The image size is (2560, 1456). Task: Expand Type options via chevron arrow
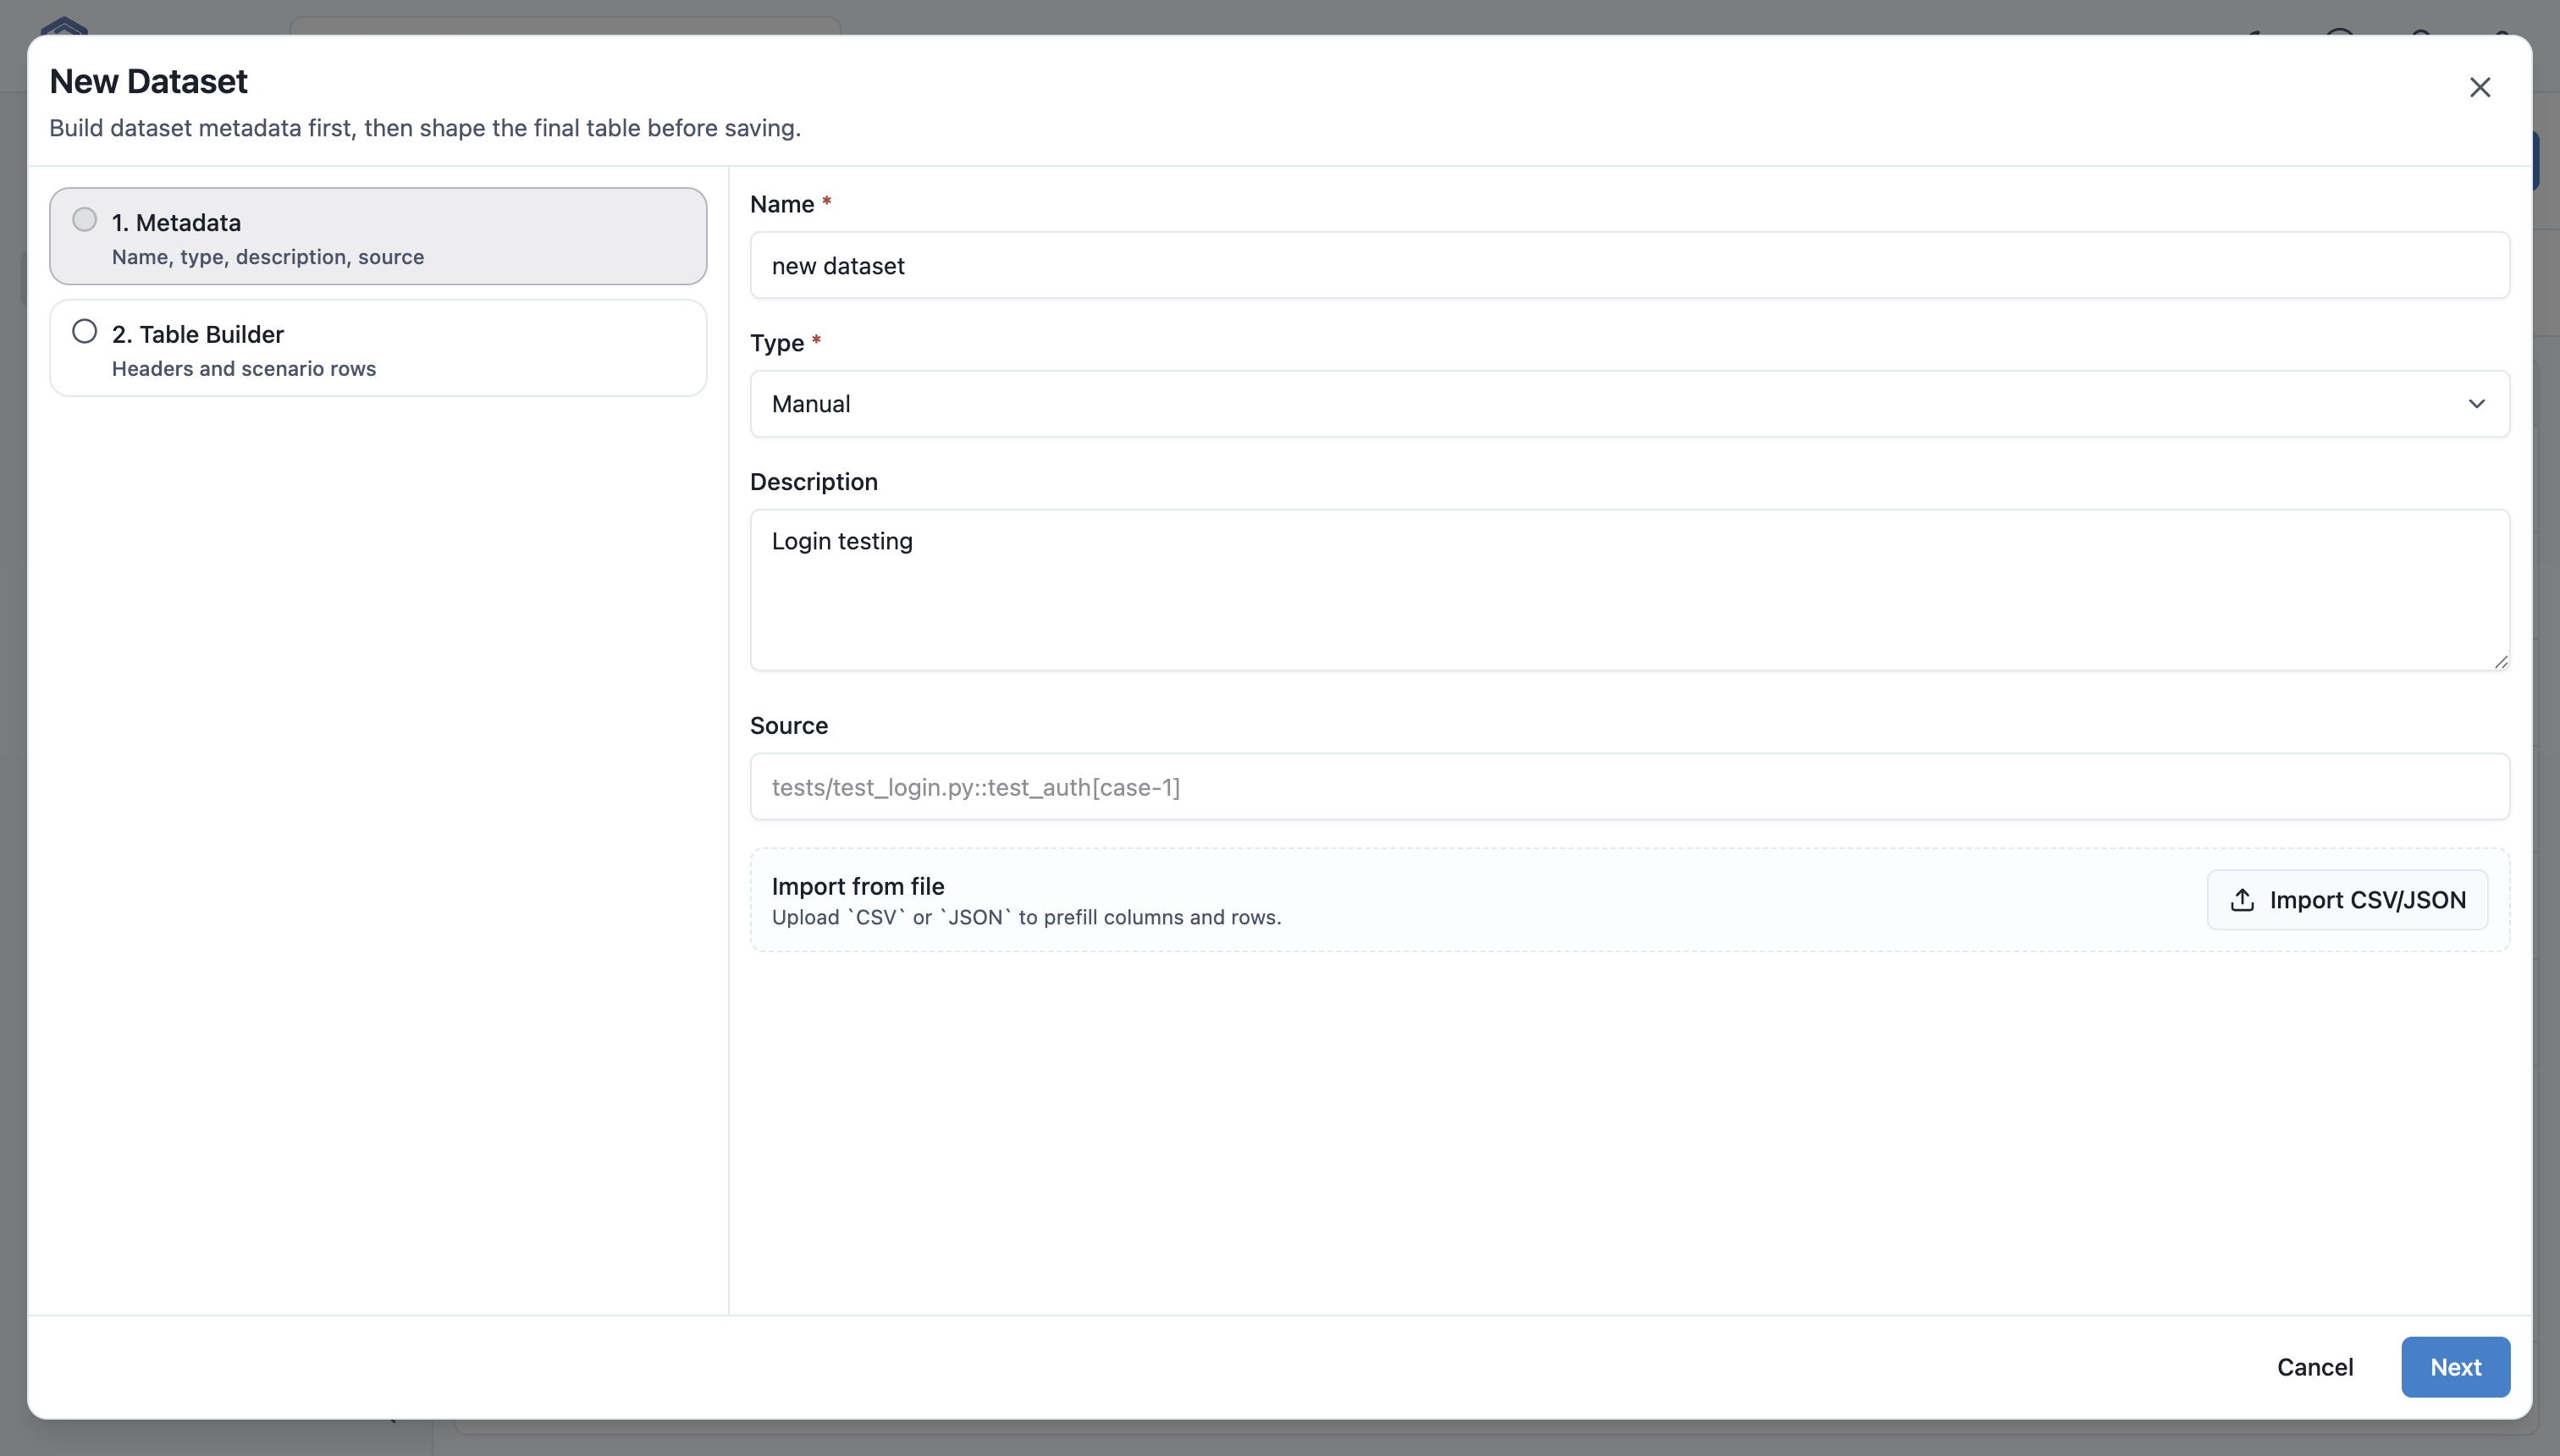[x=2476, y=404]
